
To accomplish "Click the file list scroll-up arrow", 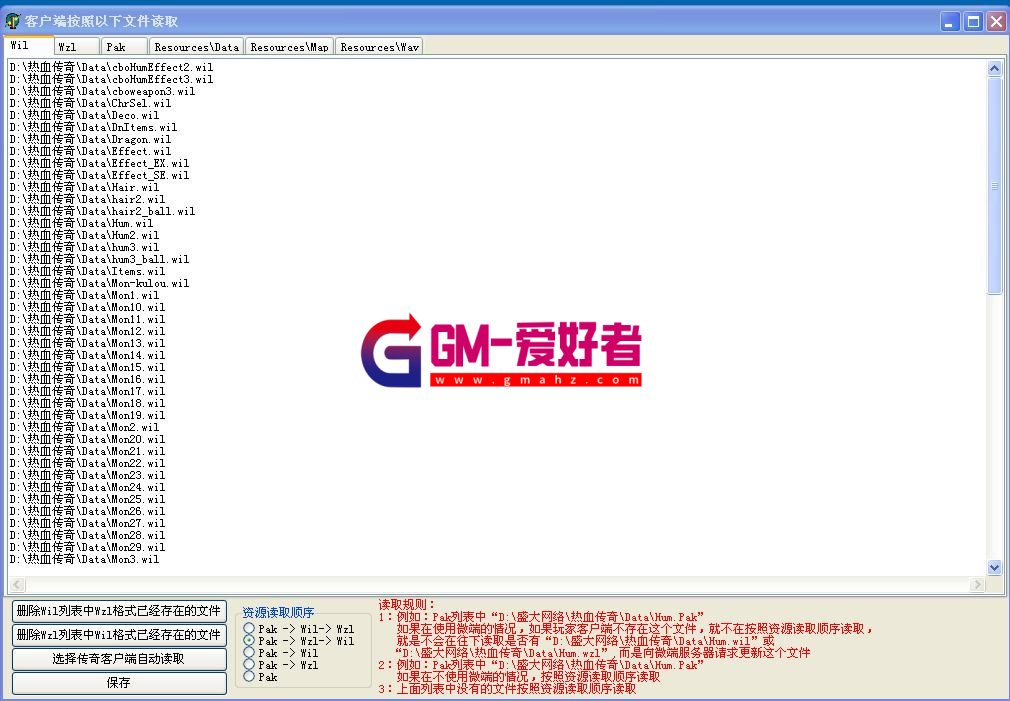I will pos(994,68).
